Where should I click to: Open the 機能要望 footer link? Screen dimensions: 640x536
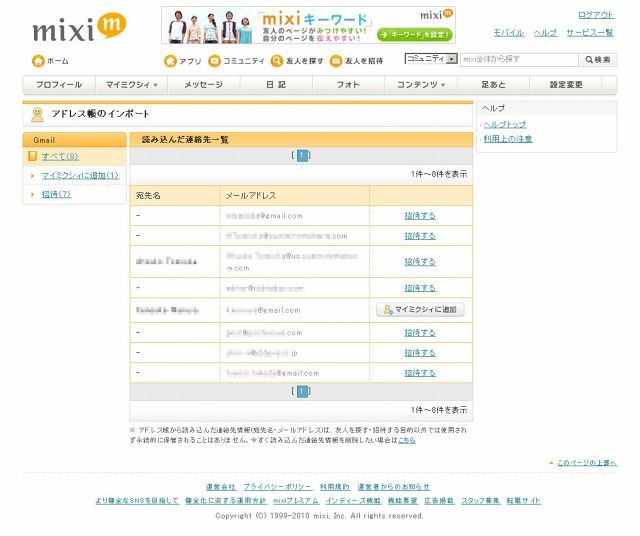tap(402, 501)
